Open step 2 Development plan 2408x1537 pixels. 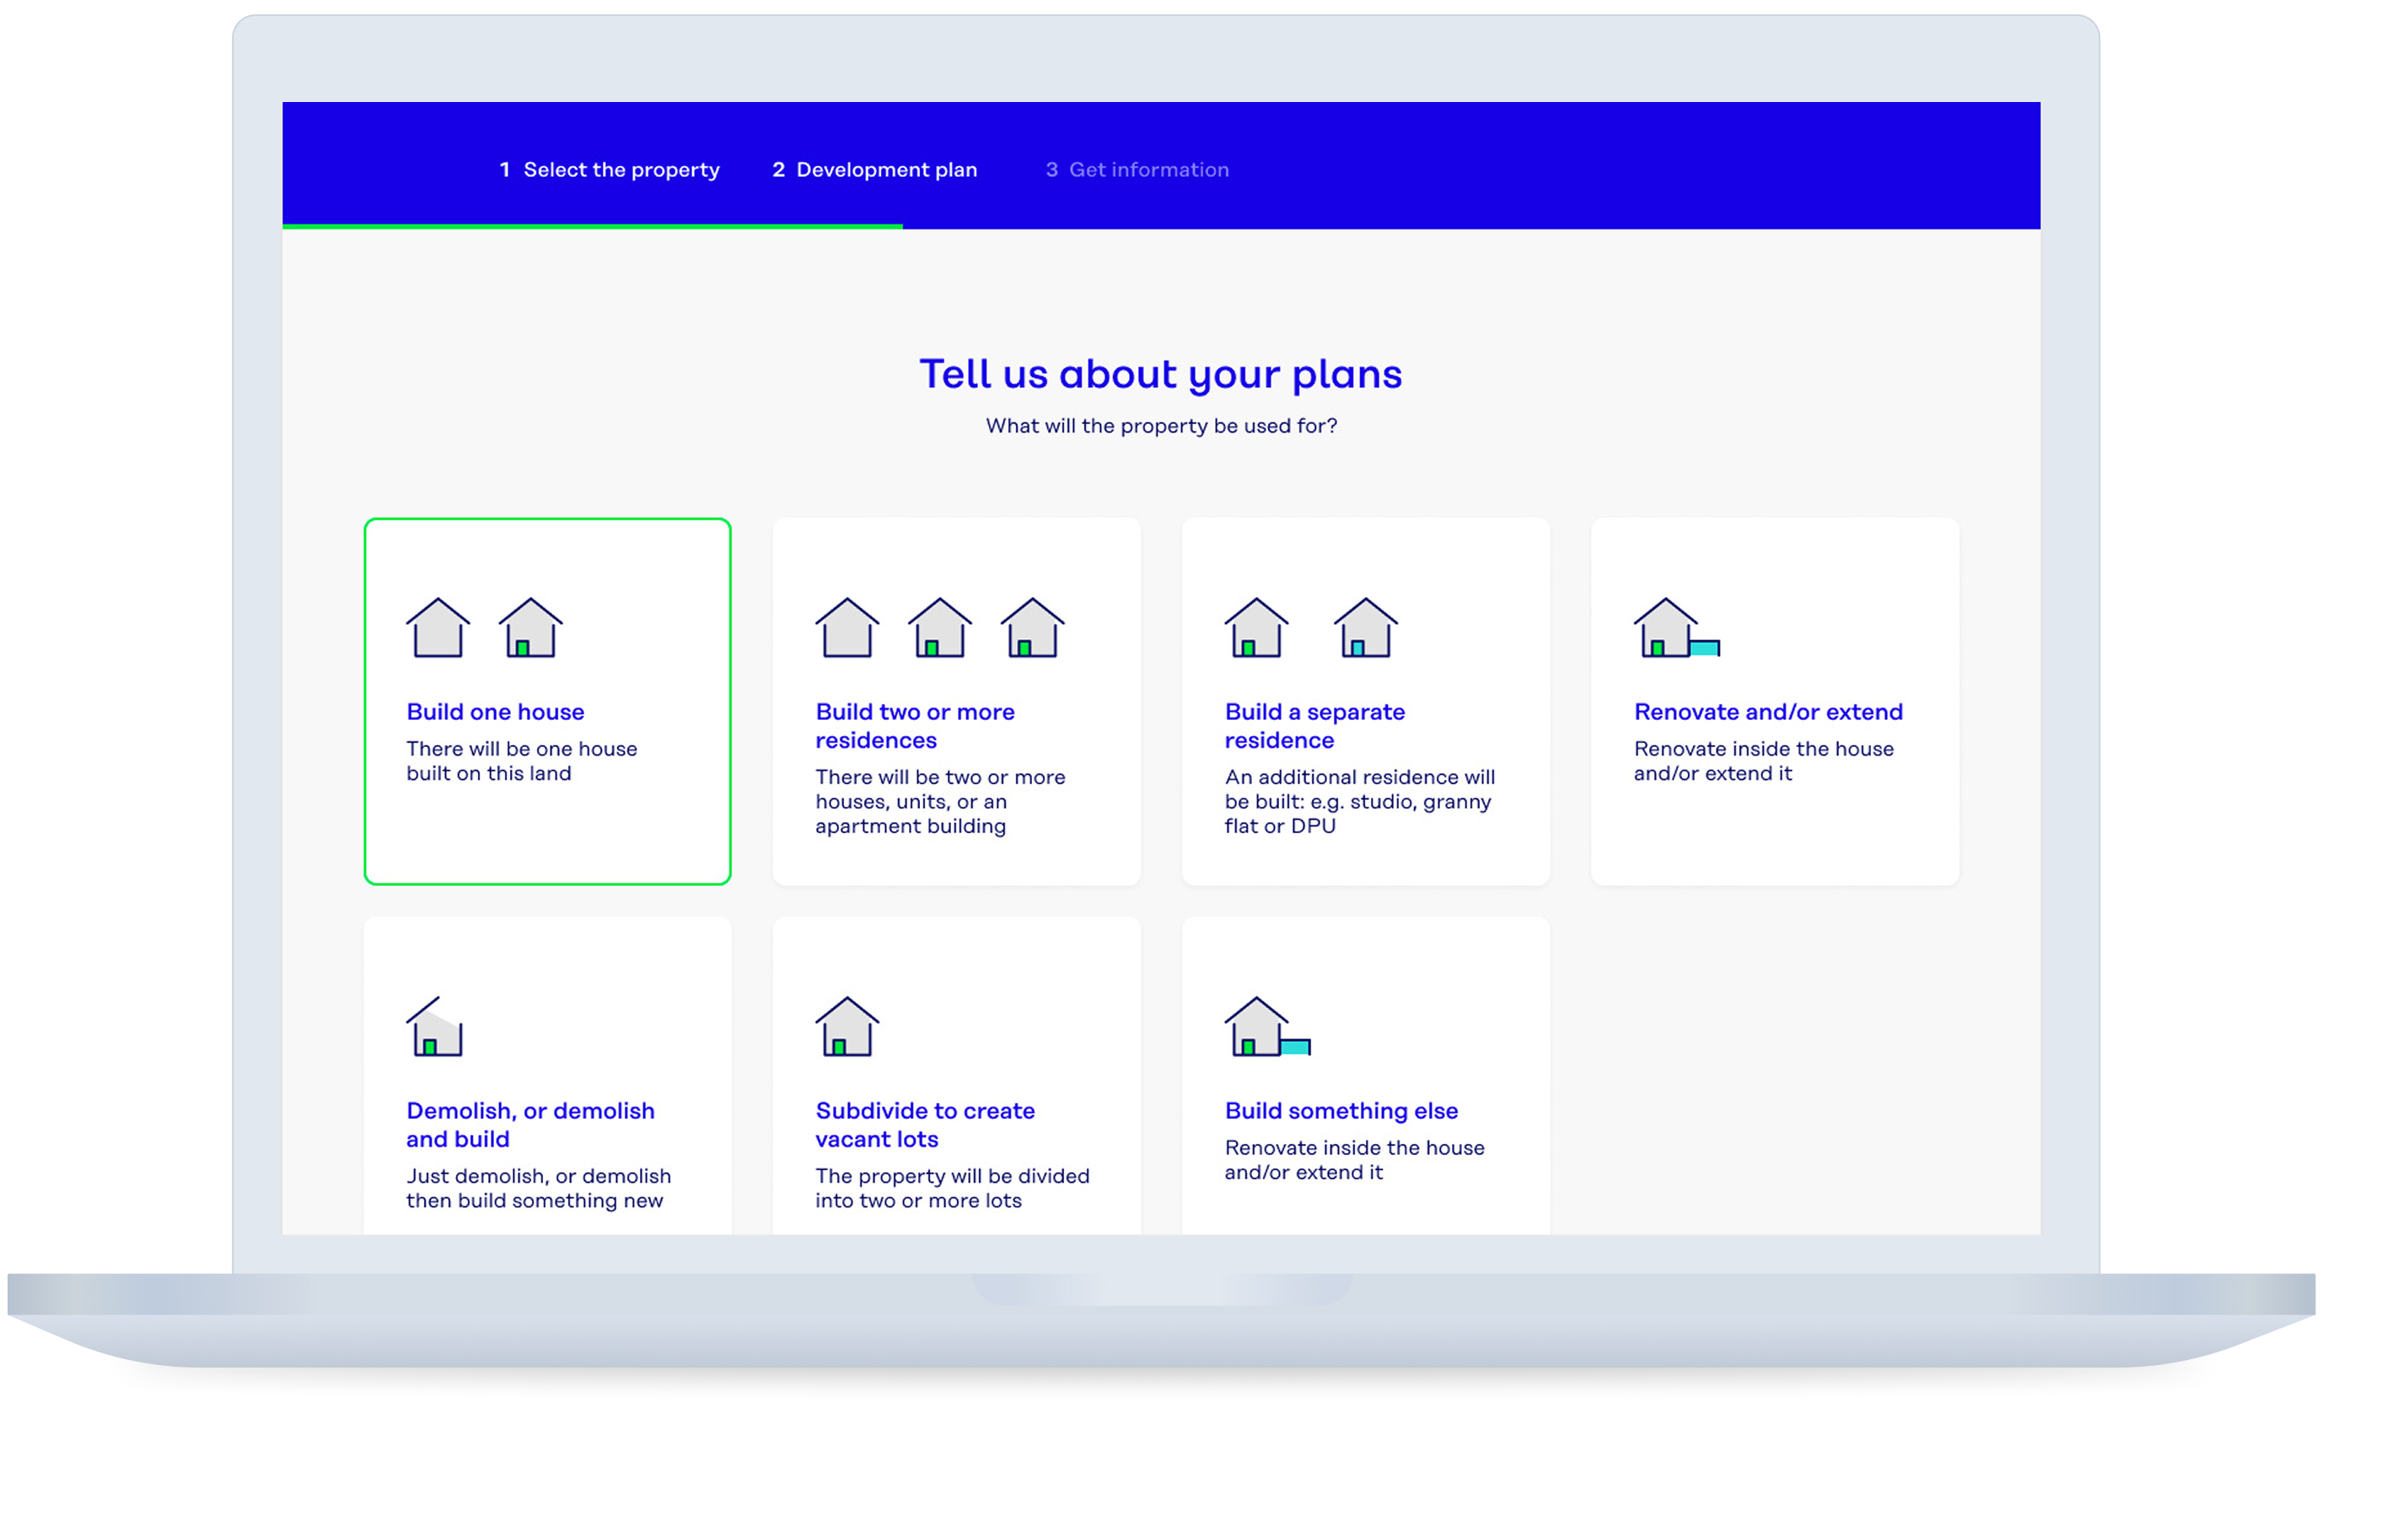point(874,170)
